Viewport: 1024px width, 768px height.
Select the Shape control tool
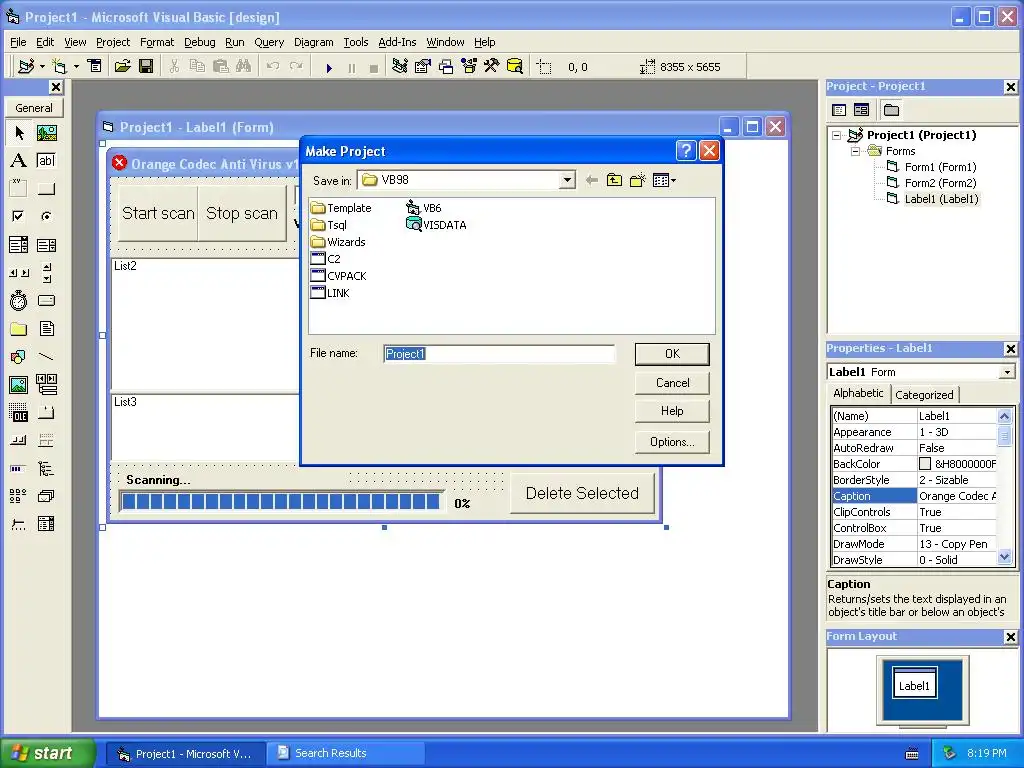(19, 357)
